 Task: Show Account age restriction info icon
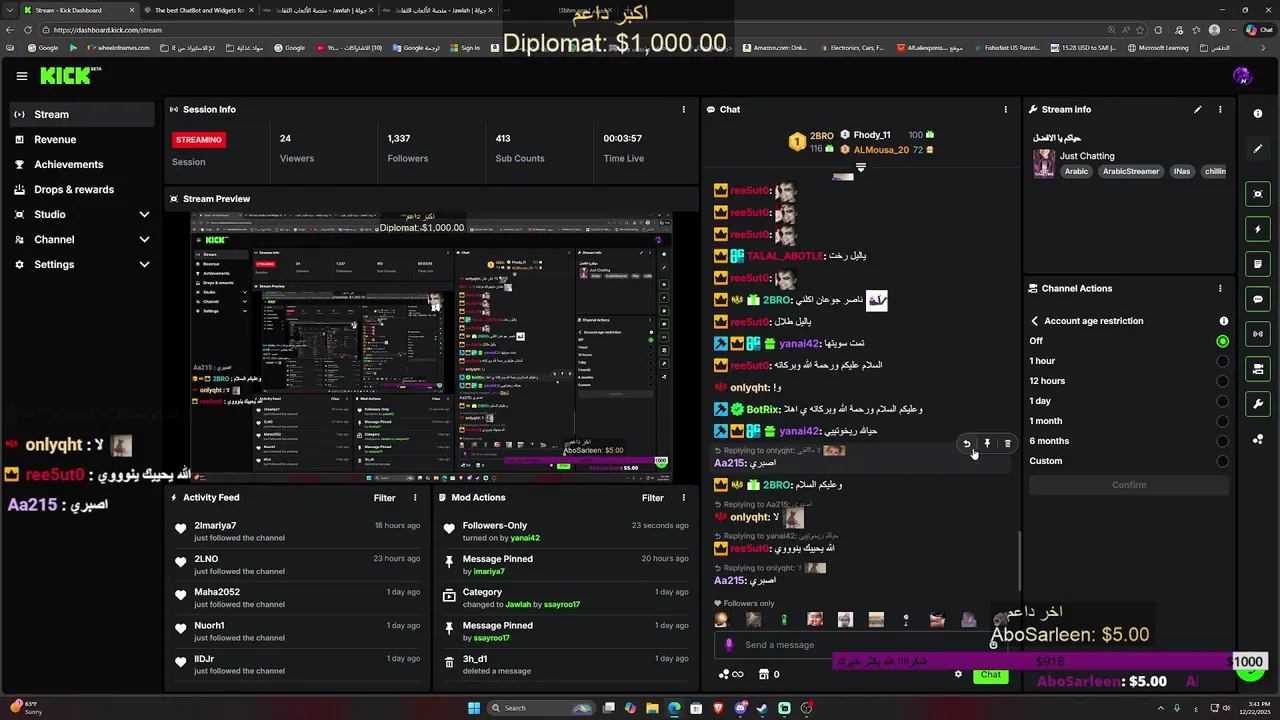tap(1223, 321)
